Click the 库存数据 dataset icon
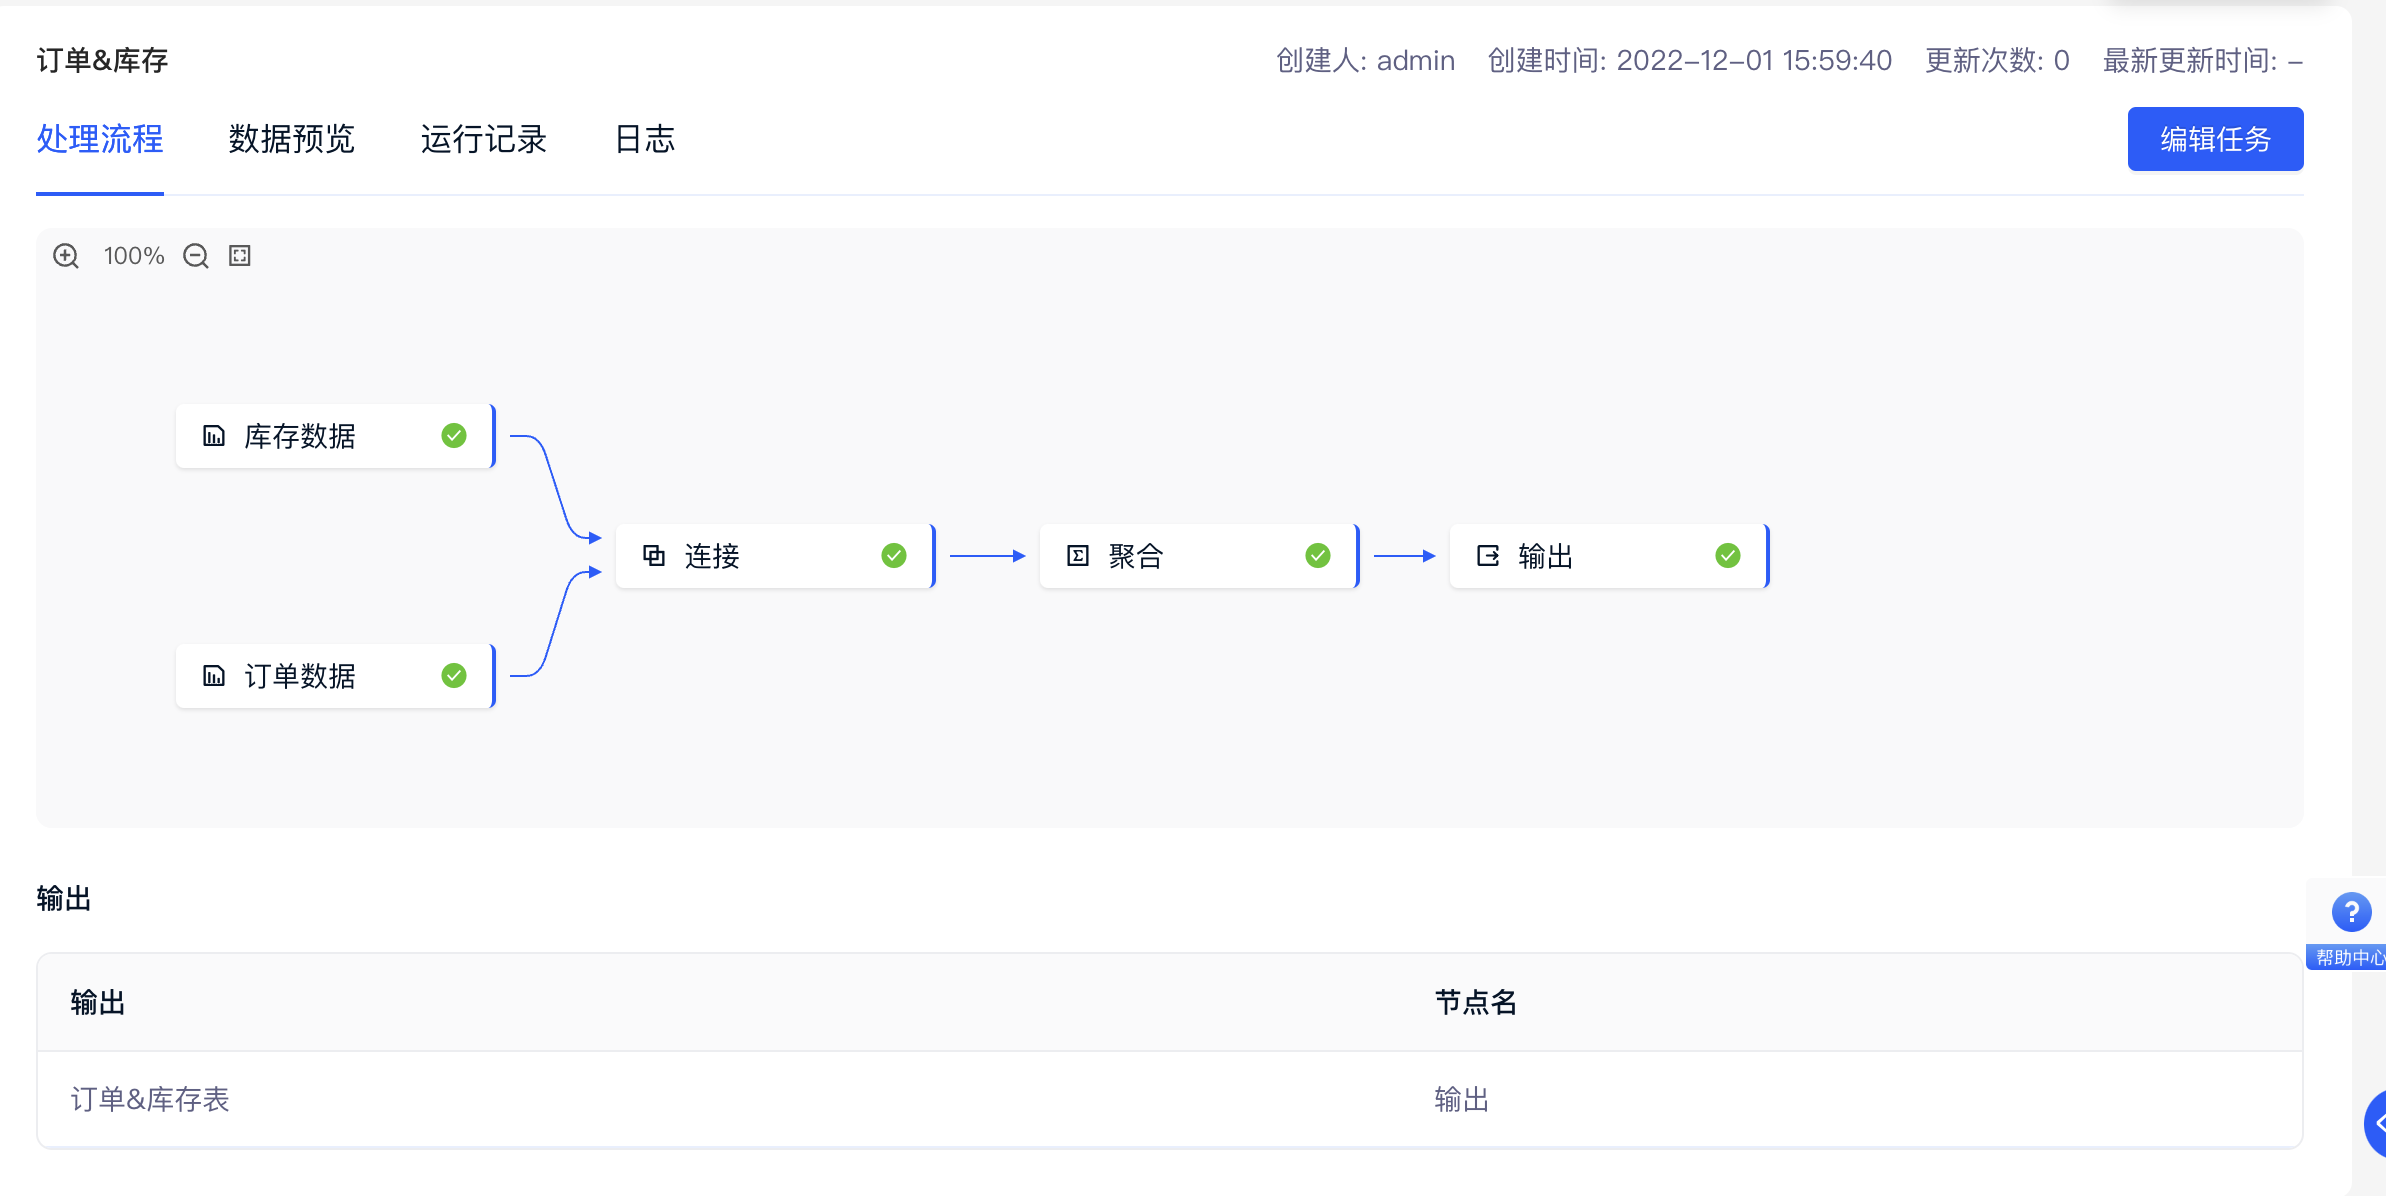Image resolution: width=2386 pixels, height=1196 pixels. pyautogui.click(x=214, y=436)
